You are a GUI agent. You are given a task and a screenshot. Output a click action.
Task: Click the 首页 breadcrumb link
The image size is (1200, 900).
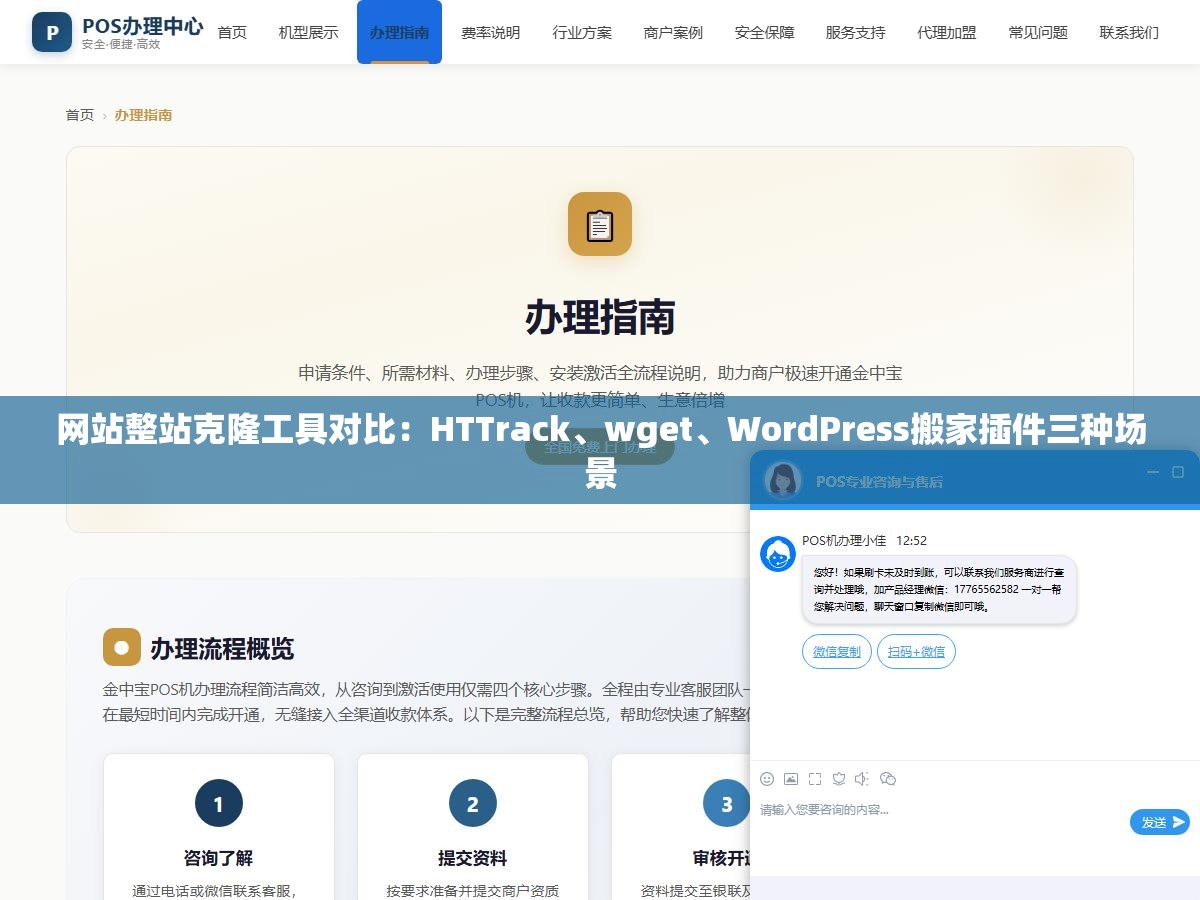pyautogui.click(x=80, y=115)
